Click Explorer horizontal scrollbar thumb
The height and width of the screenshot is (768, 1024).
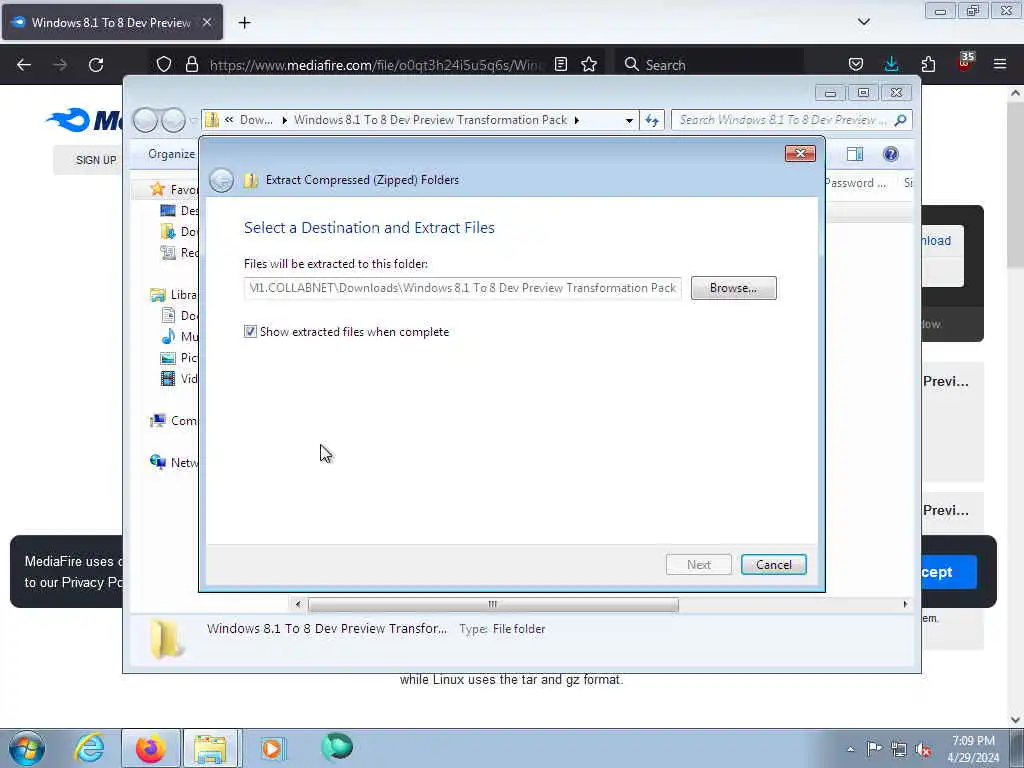pyautogui.click(x=493, y=605)
